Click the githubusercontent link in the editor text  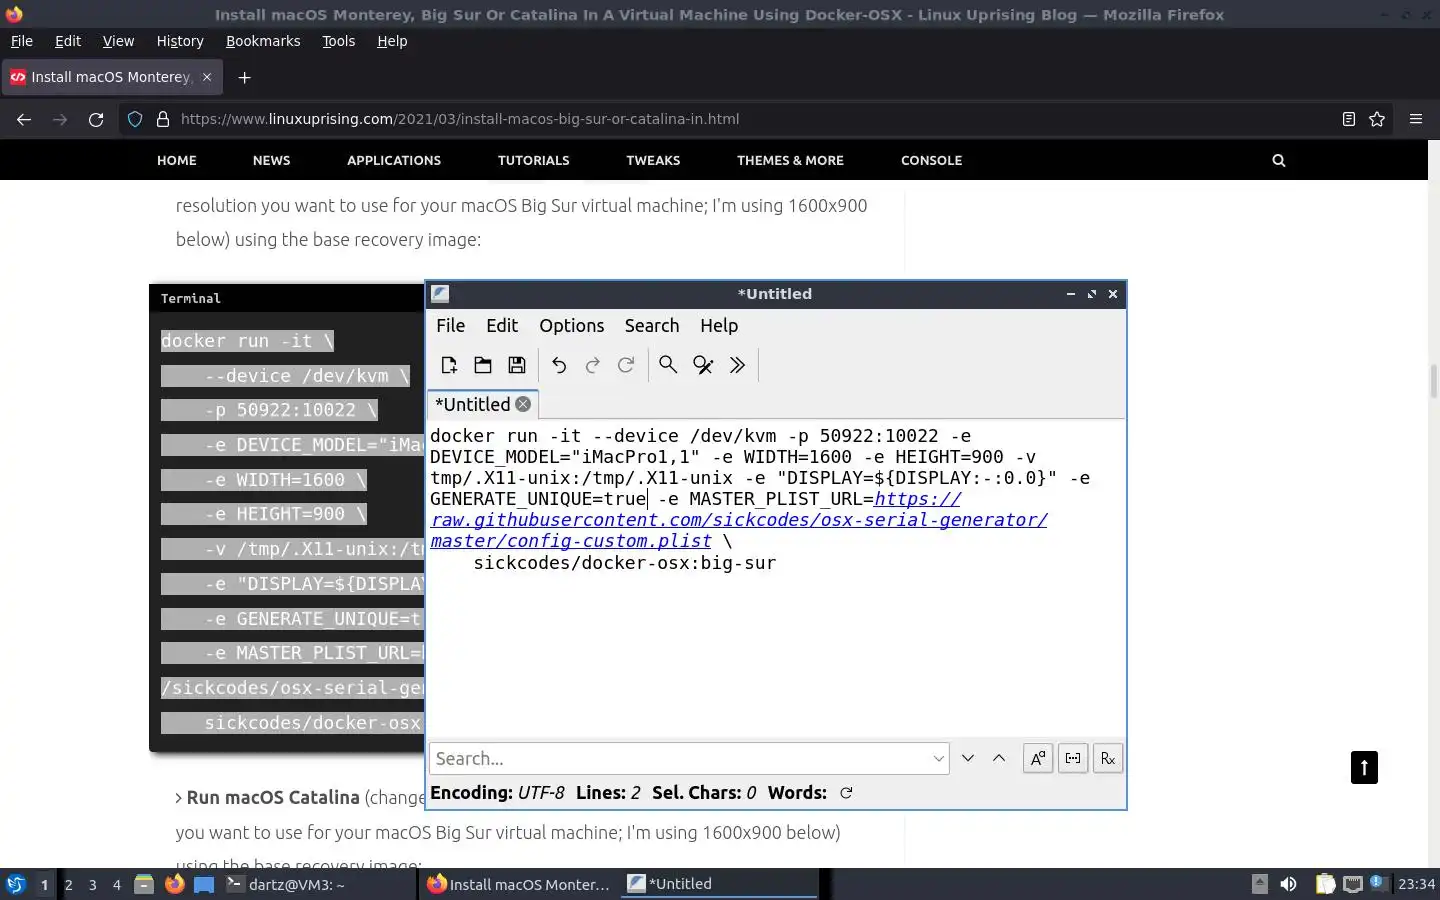738,520
